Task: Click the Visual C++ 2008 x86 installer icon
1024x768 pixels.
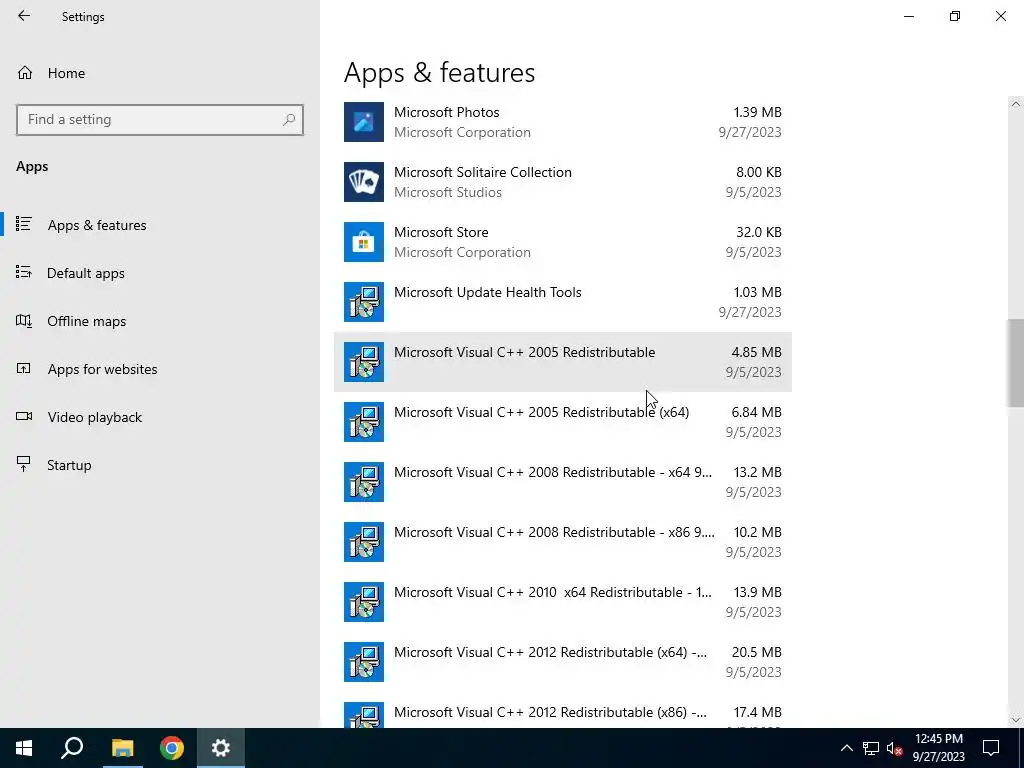Action: pos(364,542)
